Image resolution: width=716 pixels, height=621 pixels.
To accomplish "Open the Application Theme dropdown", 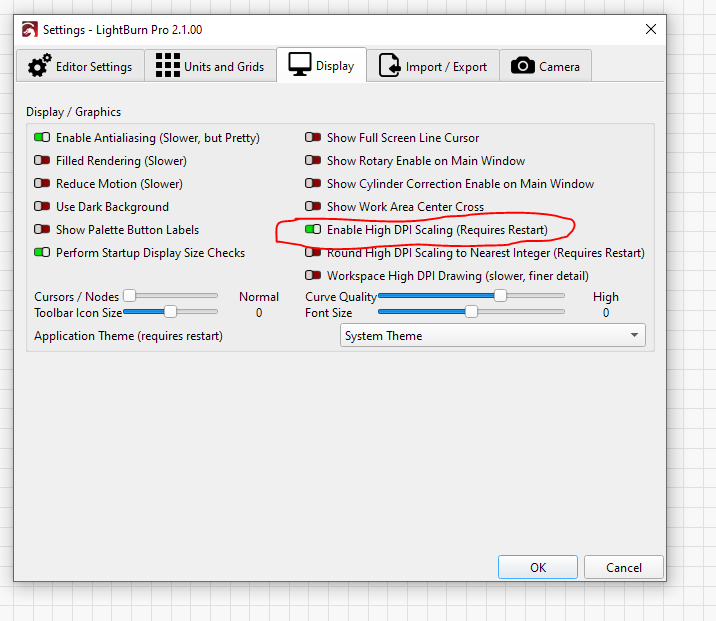I will 493,336.
